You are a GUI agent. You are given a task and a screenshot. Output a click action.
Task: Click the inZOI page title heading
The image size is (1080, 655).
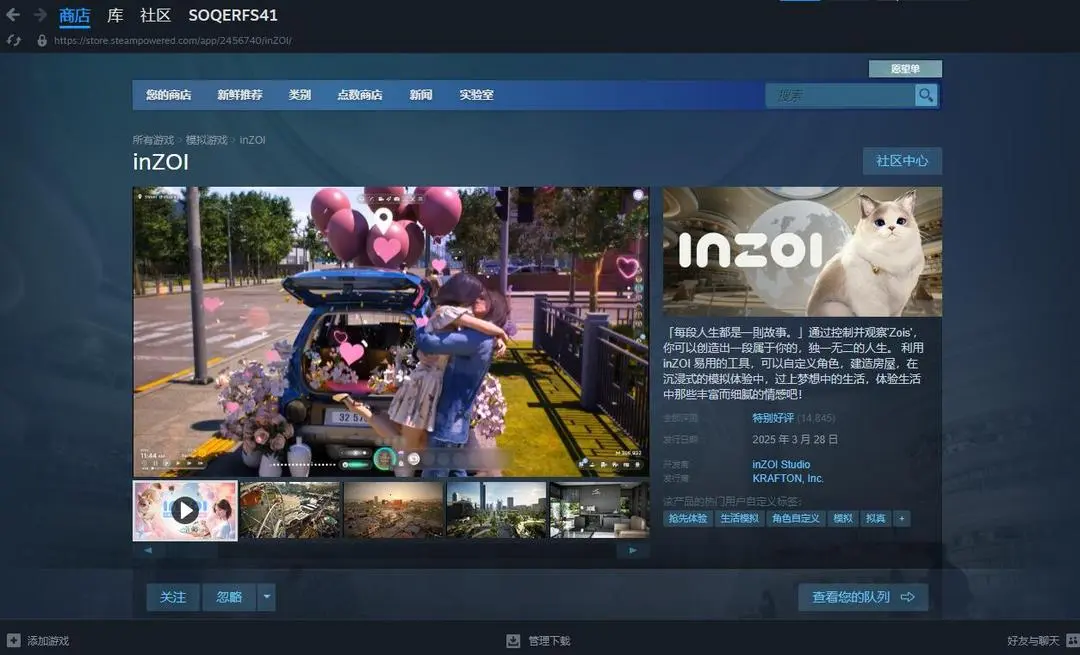(x=160, y=162)
